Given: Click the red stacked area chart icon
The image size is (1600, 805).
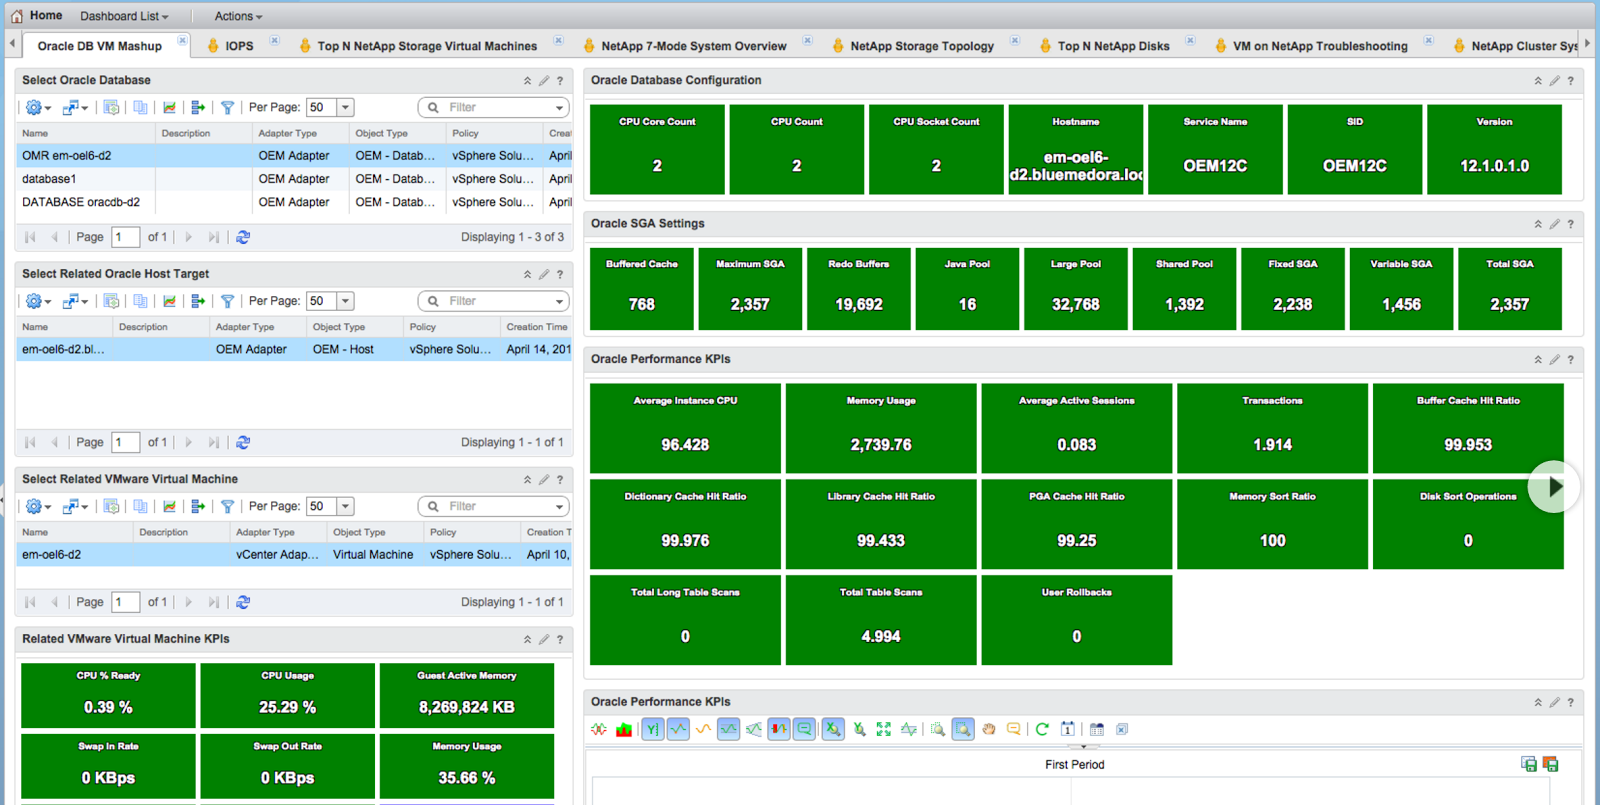Looking at the screenshot, I should (x=624, y=729).
